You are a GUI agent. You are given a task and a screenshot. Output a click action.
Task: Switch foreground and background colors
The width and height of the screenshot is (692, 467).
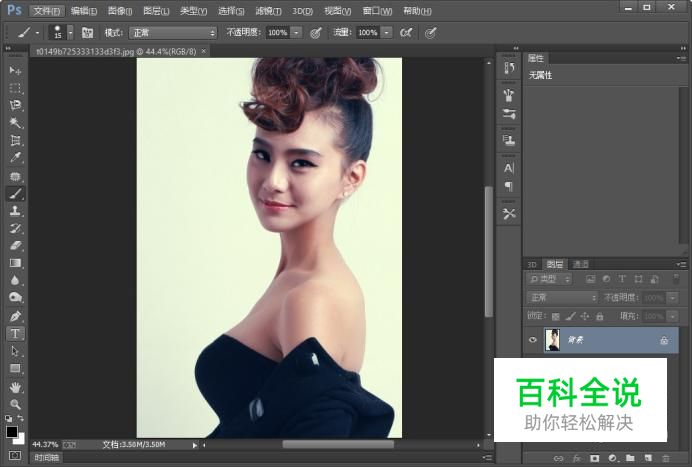point(20,418)
